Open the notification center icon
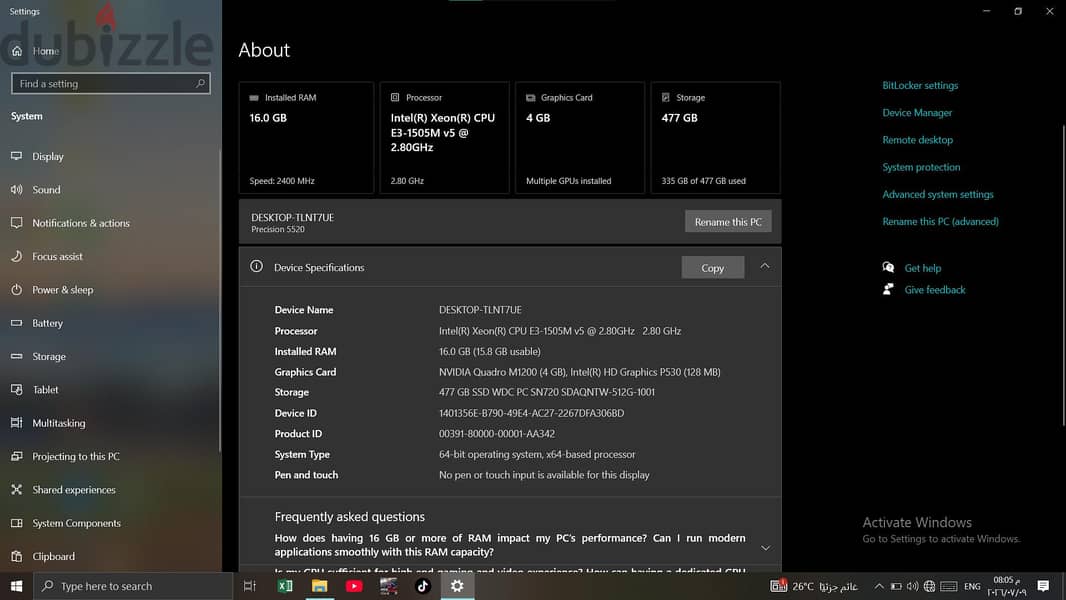Image resolution: width=1066 pixels, height=600 pixels. [1044, 586]
